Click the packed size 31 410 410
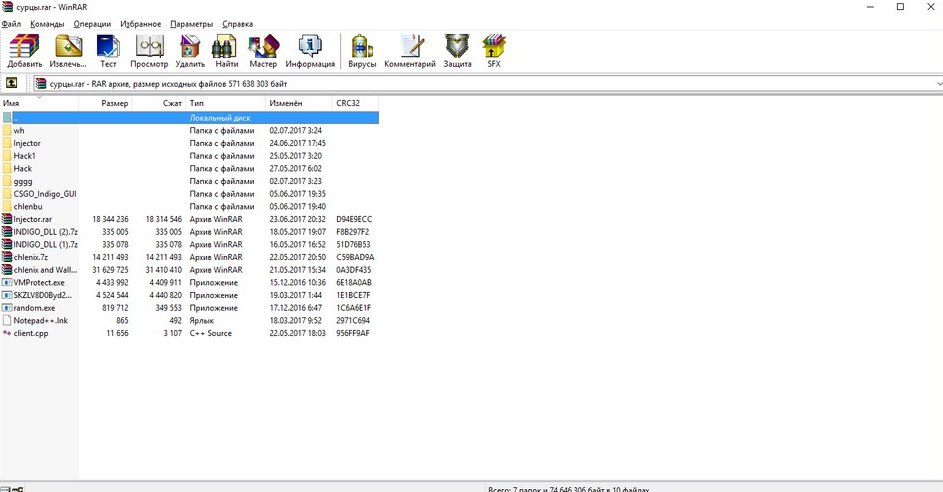The image size is (943, 492). [164, 269]
